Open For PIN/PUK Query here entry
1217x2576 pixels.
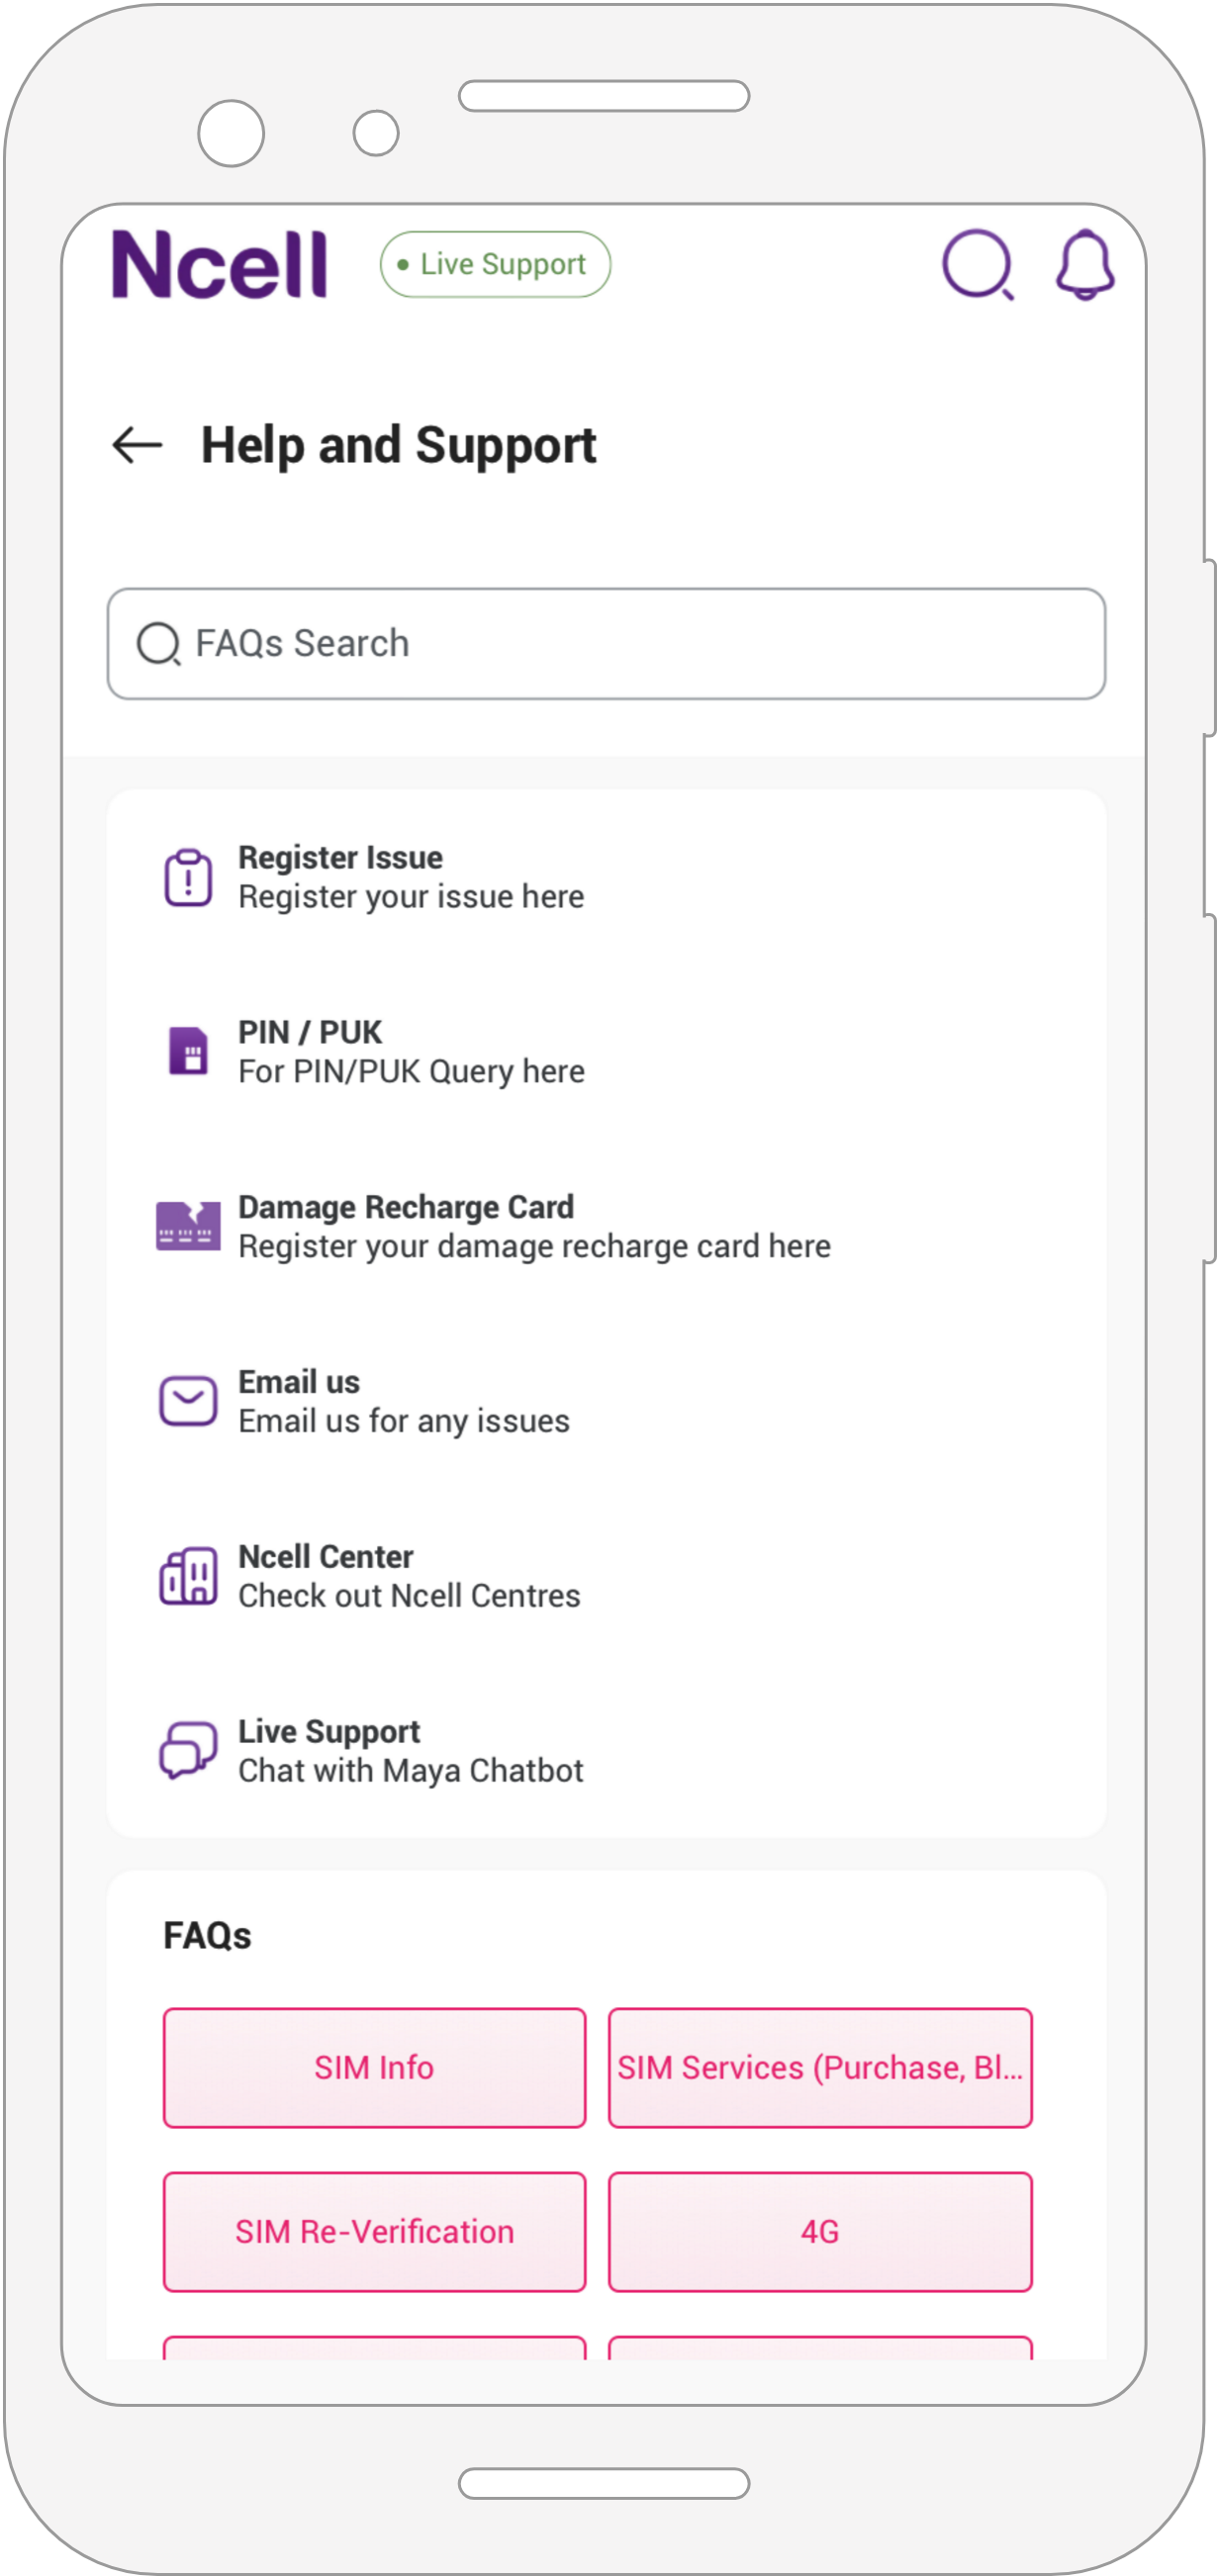click(x=606, y=1051)
